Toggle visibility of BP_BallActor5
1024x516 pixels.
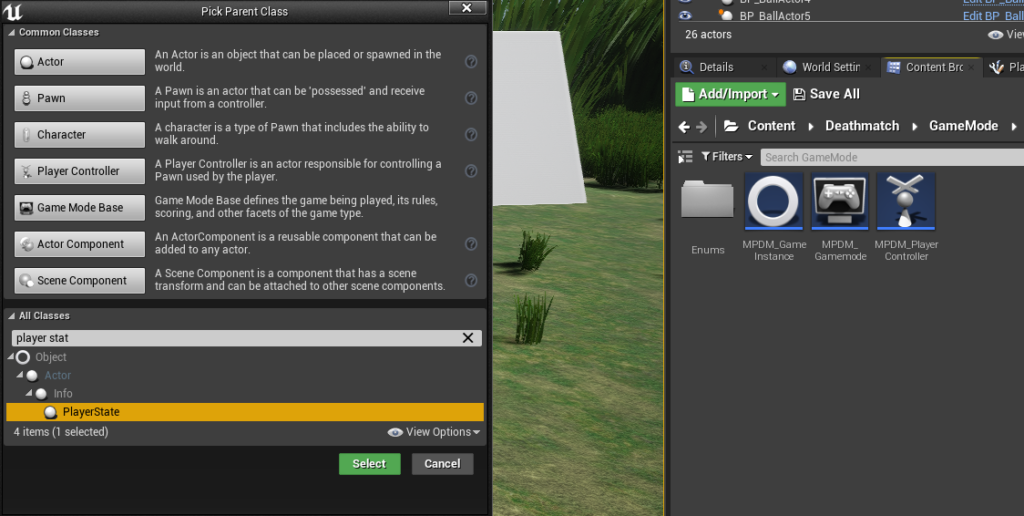pyautogui.click(x=685, y=15)
